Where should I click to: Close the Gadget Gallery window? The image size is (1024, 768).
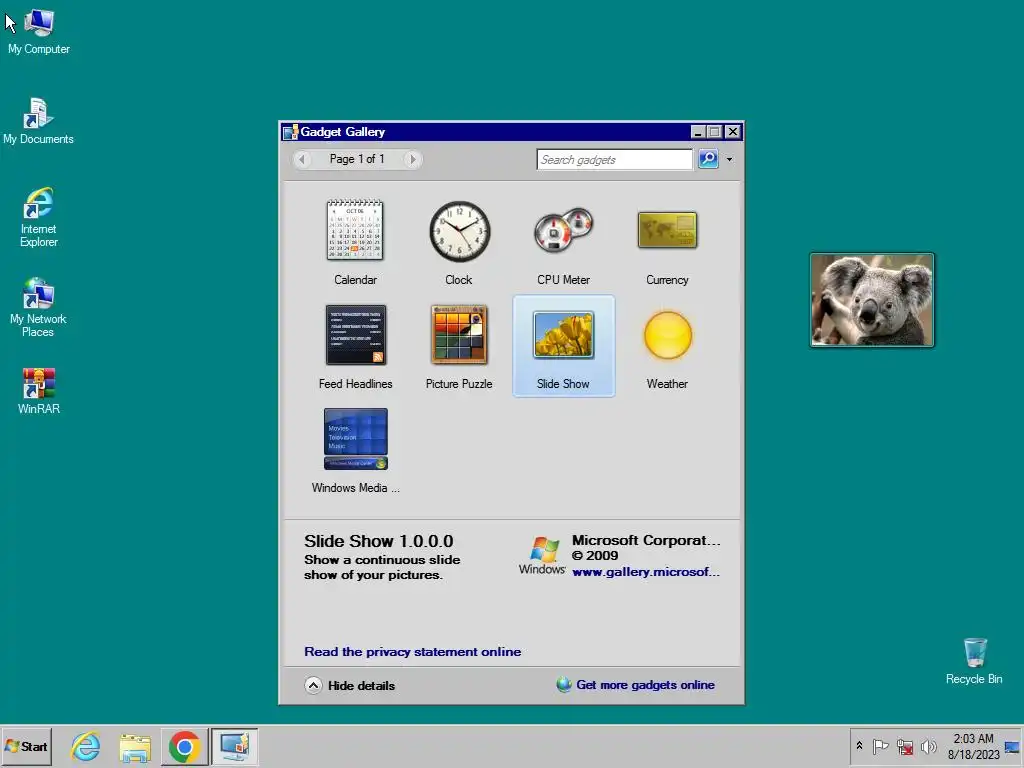click(733, 132)
